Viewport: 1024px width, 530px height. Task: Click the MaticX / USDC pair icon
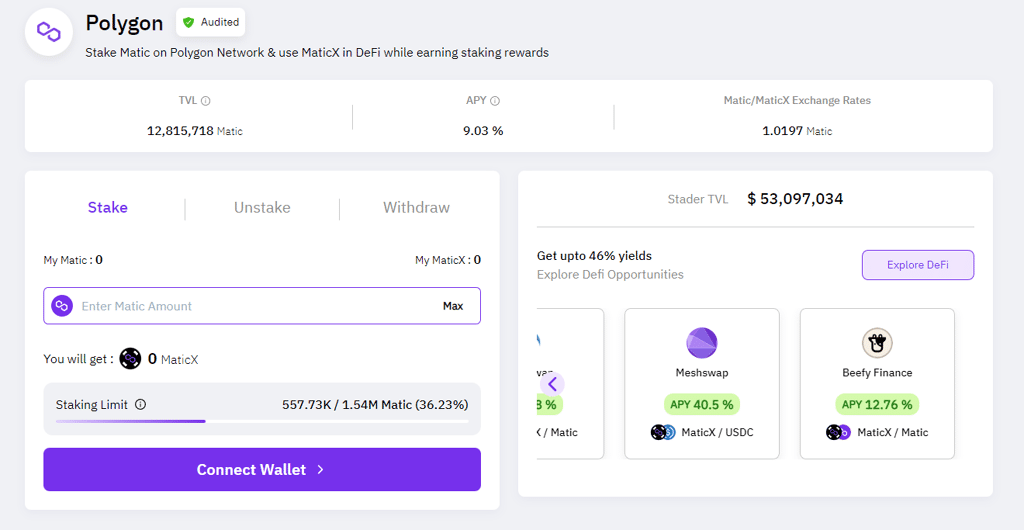663,432
